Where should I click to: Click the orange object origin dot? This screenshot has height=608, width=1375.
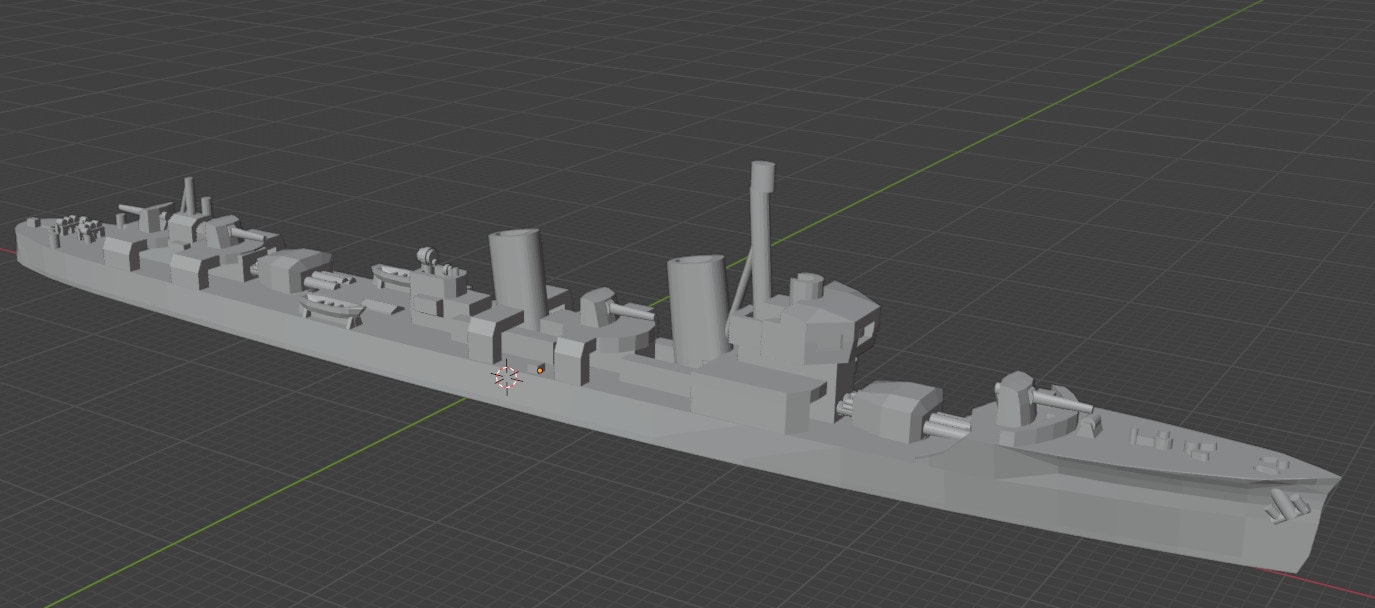[x=541, y=371]
